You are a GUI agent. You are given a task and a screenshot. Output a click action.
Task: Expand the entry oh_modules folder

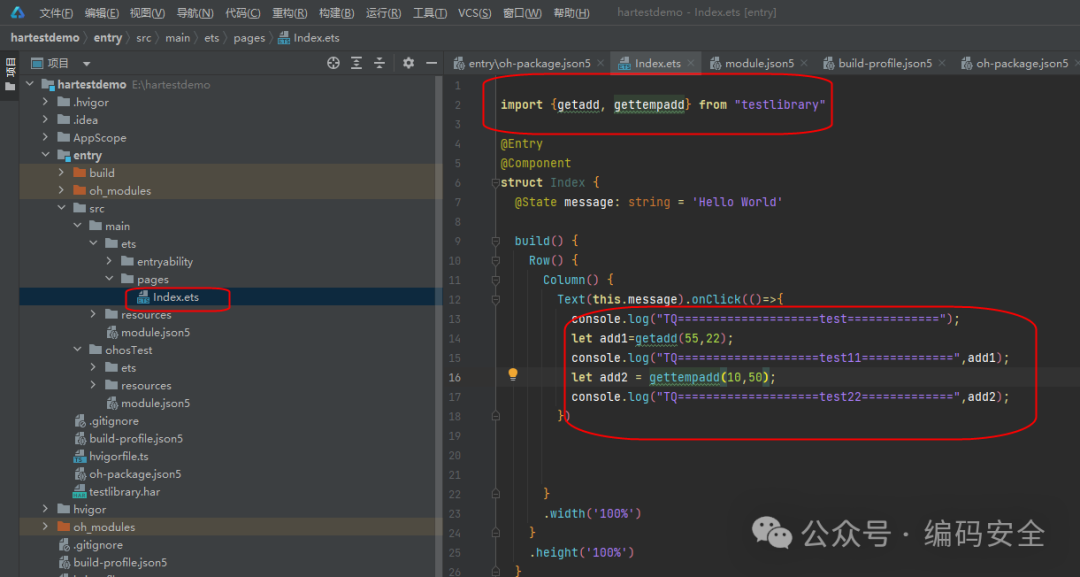tap(61, 190)
